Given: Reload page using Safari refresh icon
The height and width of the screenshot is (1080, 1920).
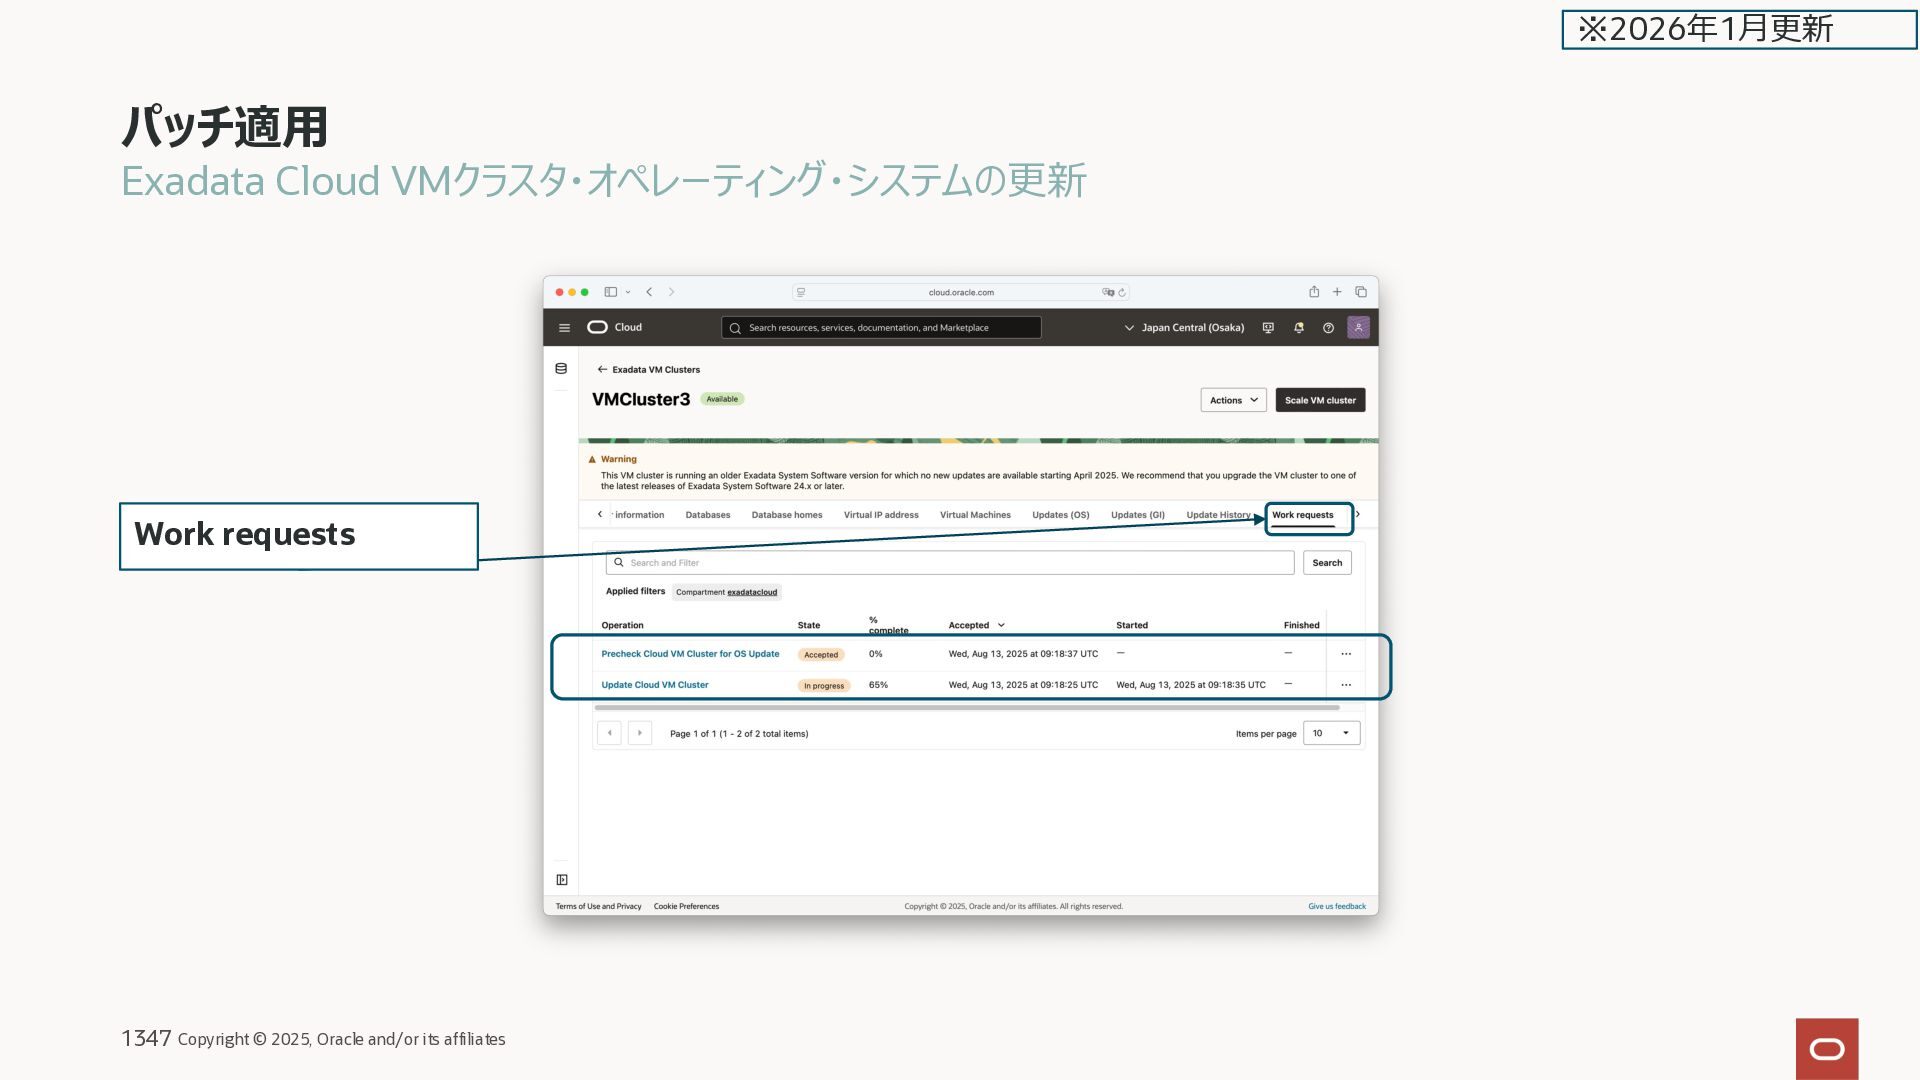Looking at the screenshot, I should (1122, 293).
